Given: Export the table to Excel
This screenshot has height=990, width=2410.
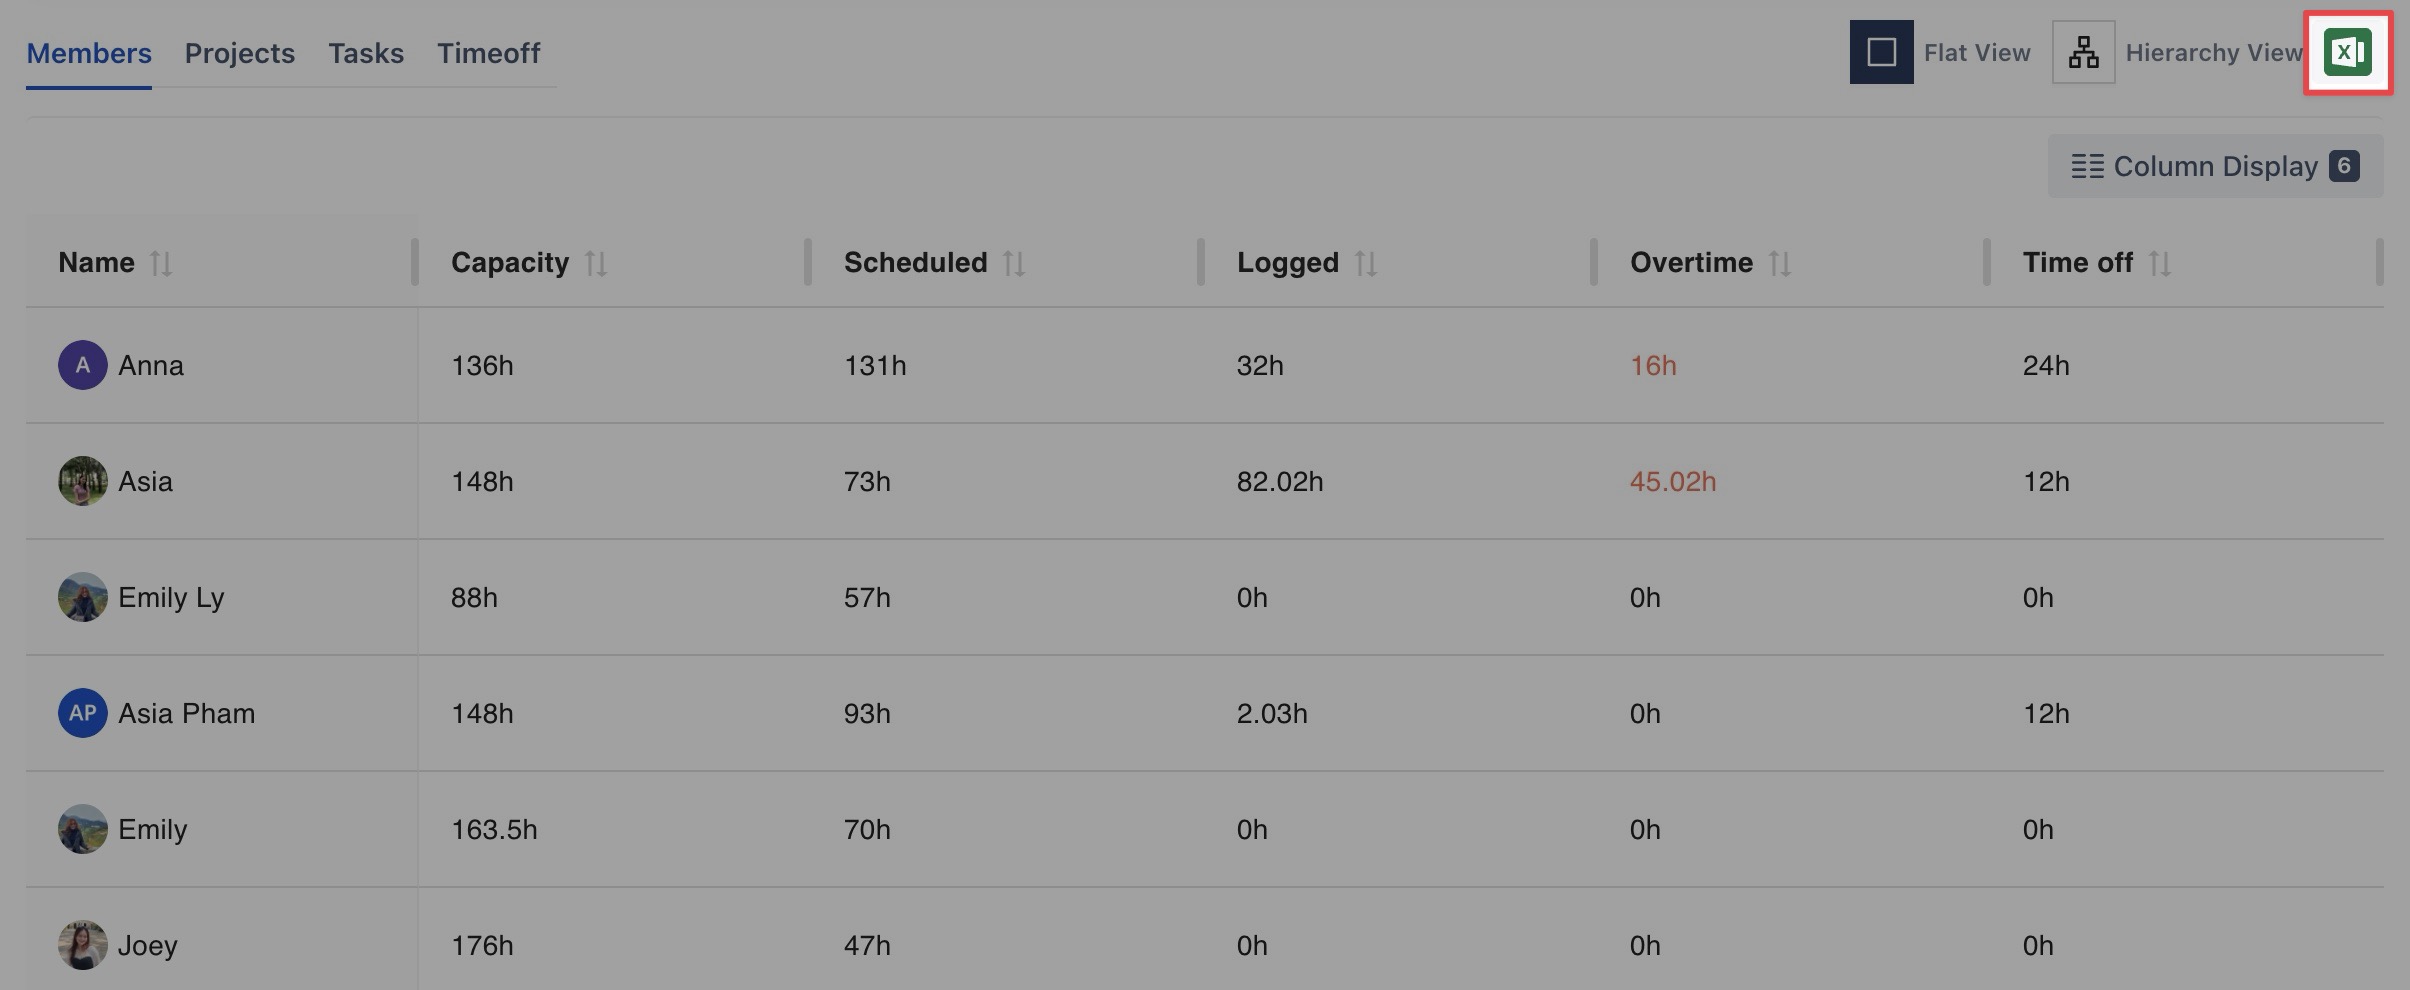Looking at the screenshot, I should 2347,53.
